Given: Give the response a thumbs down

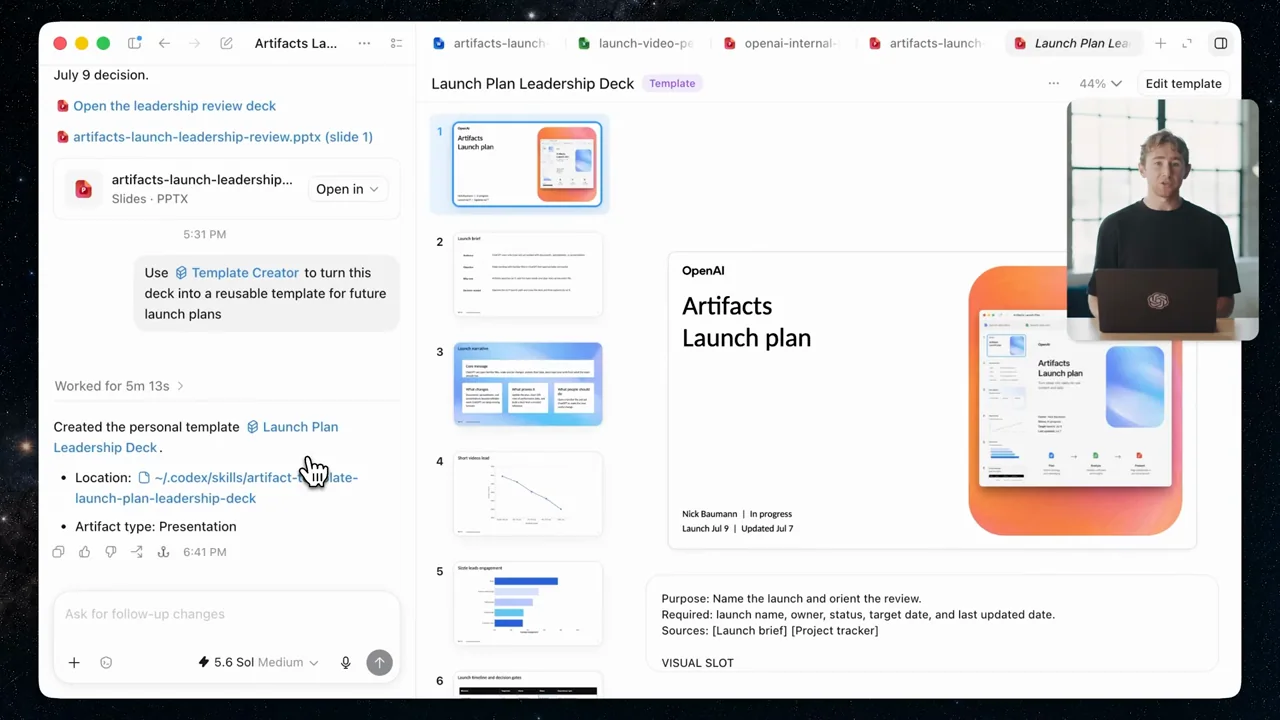Looking at the screenshot, I should (x=111, y=552).
